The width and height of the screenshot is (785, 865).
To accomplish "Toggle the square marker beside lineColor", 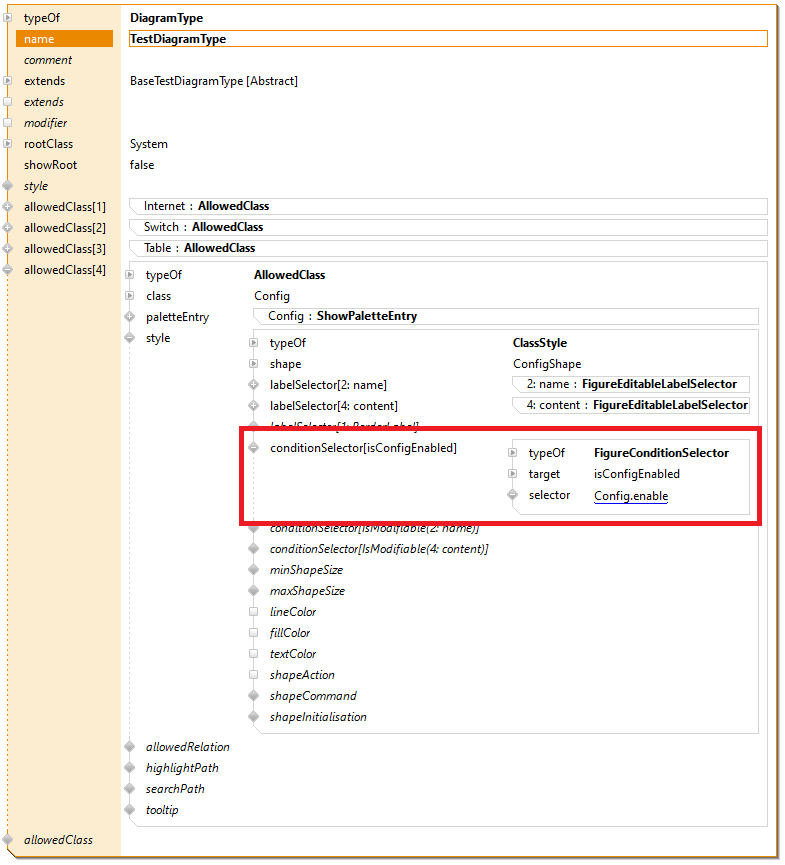I will click(254, 612).
